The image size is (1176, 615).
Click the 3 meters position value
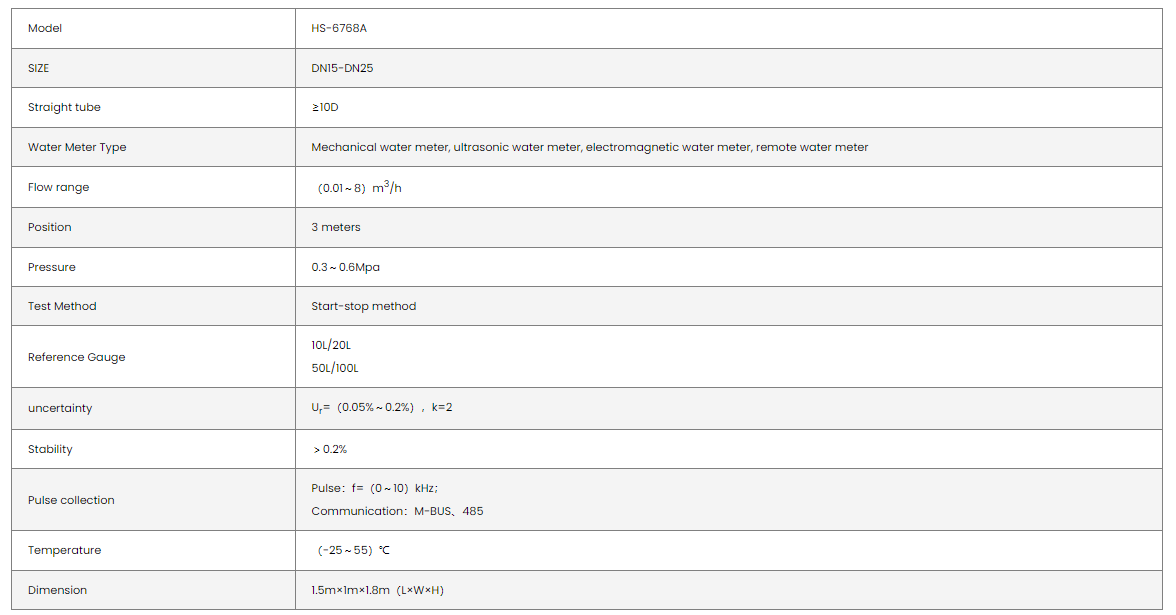(336, 227)
